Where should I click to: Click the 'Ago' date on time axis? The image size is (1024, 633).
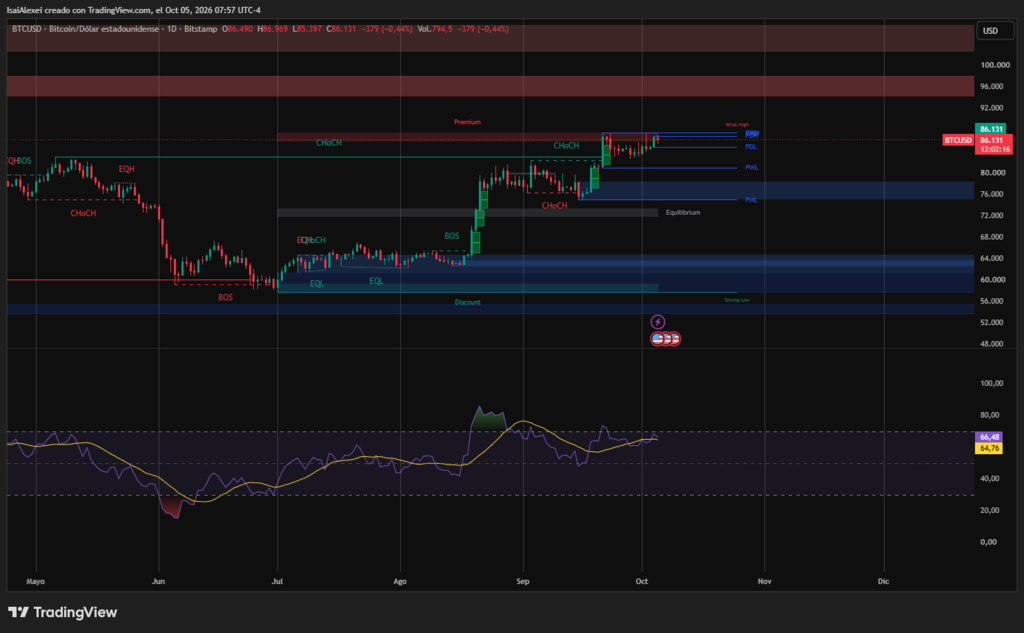coord(400,581)
